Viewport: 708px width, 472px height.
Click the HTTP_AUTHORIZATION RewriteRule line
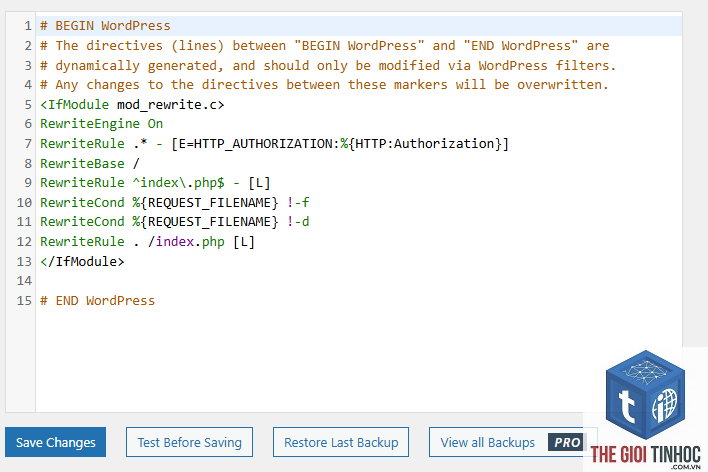point(274,144)
